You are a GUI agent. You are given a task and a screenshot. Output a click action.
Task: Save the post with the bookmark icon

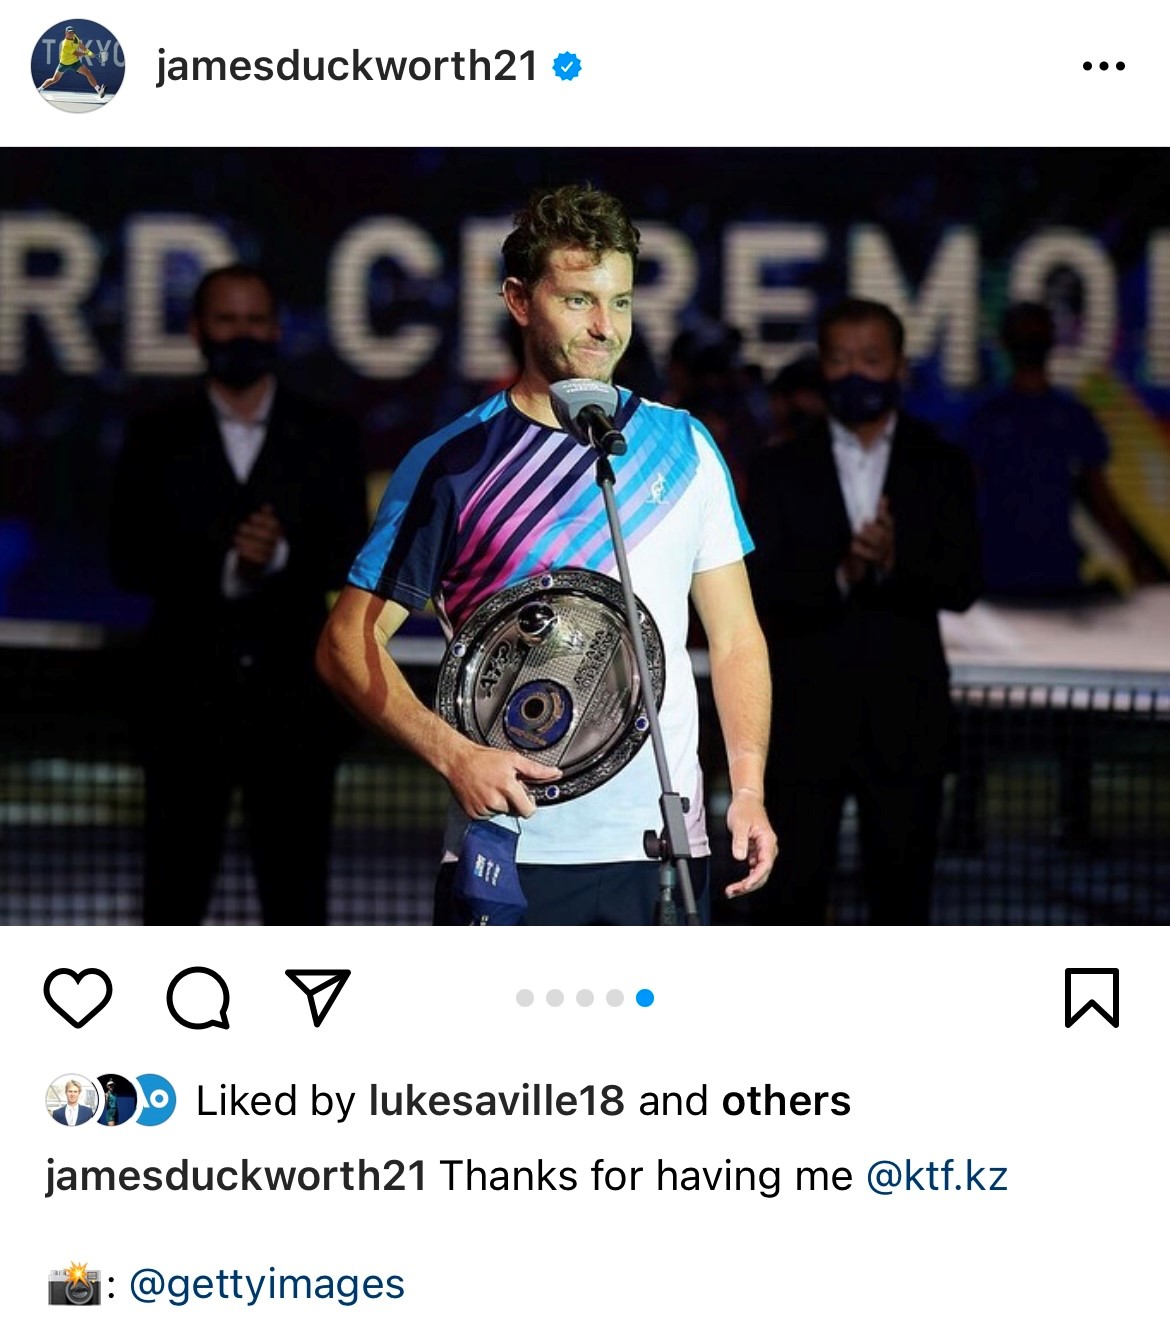pyautogui.click(x=1091, y=997)
